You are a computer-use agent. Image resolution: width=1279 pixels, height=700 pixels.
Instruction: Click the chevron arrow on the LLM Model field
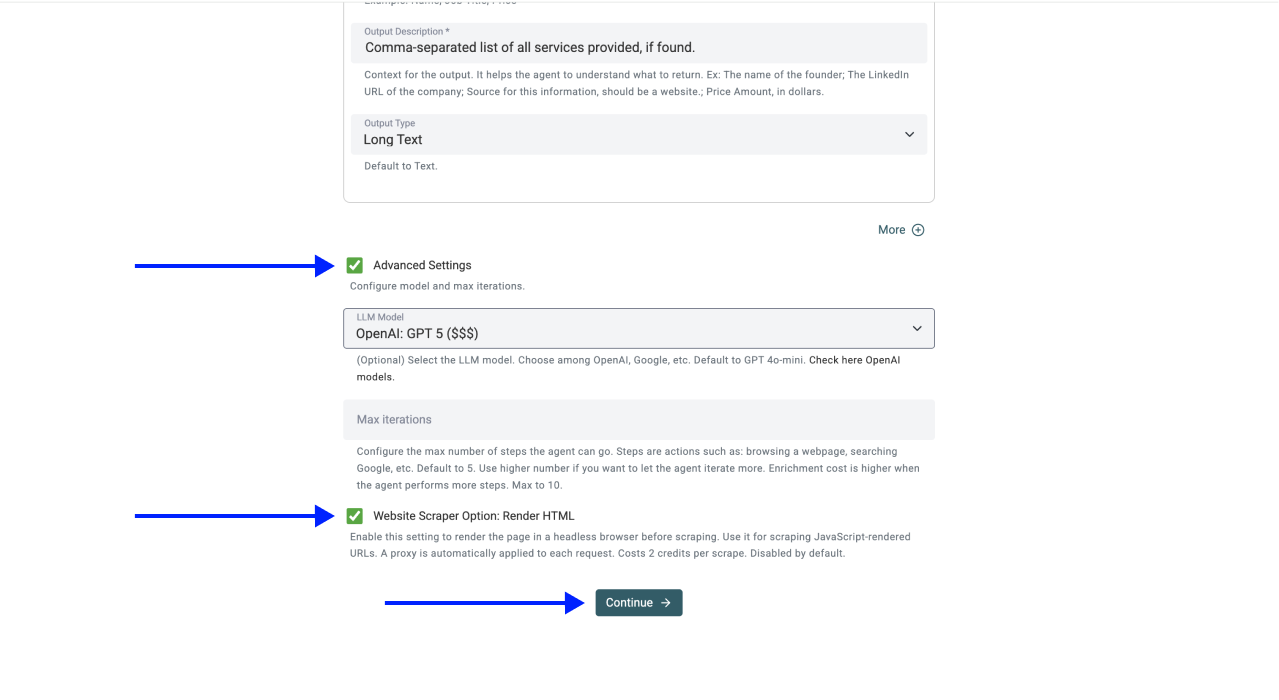click(x=916, y=328)
